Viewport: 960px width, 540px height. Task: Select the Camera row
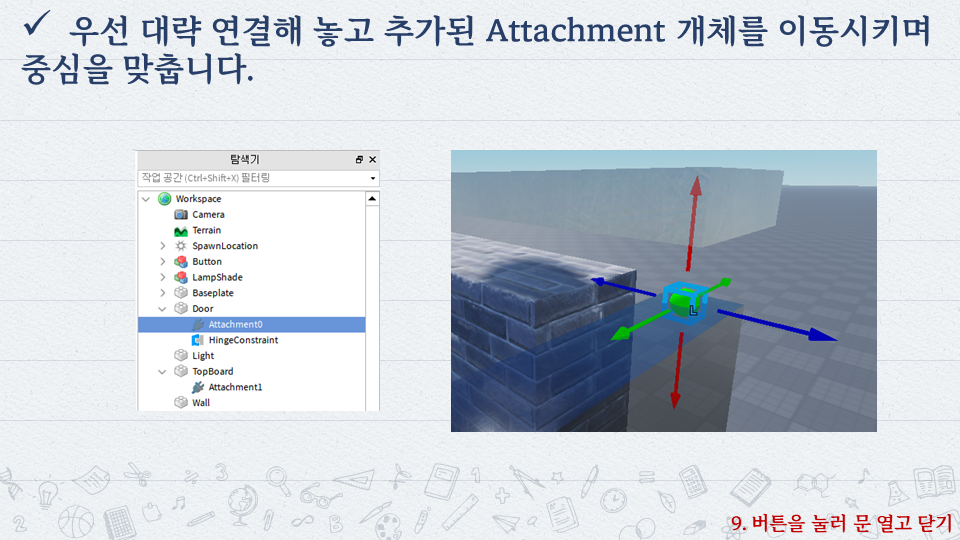point(252,214)
